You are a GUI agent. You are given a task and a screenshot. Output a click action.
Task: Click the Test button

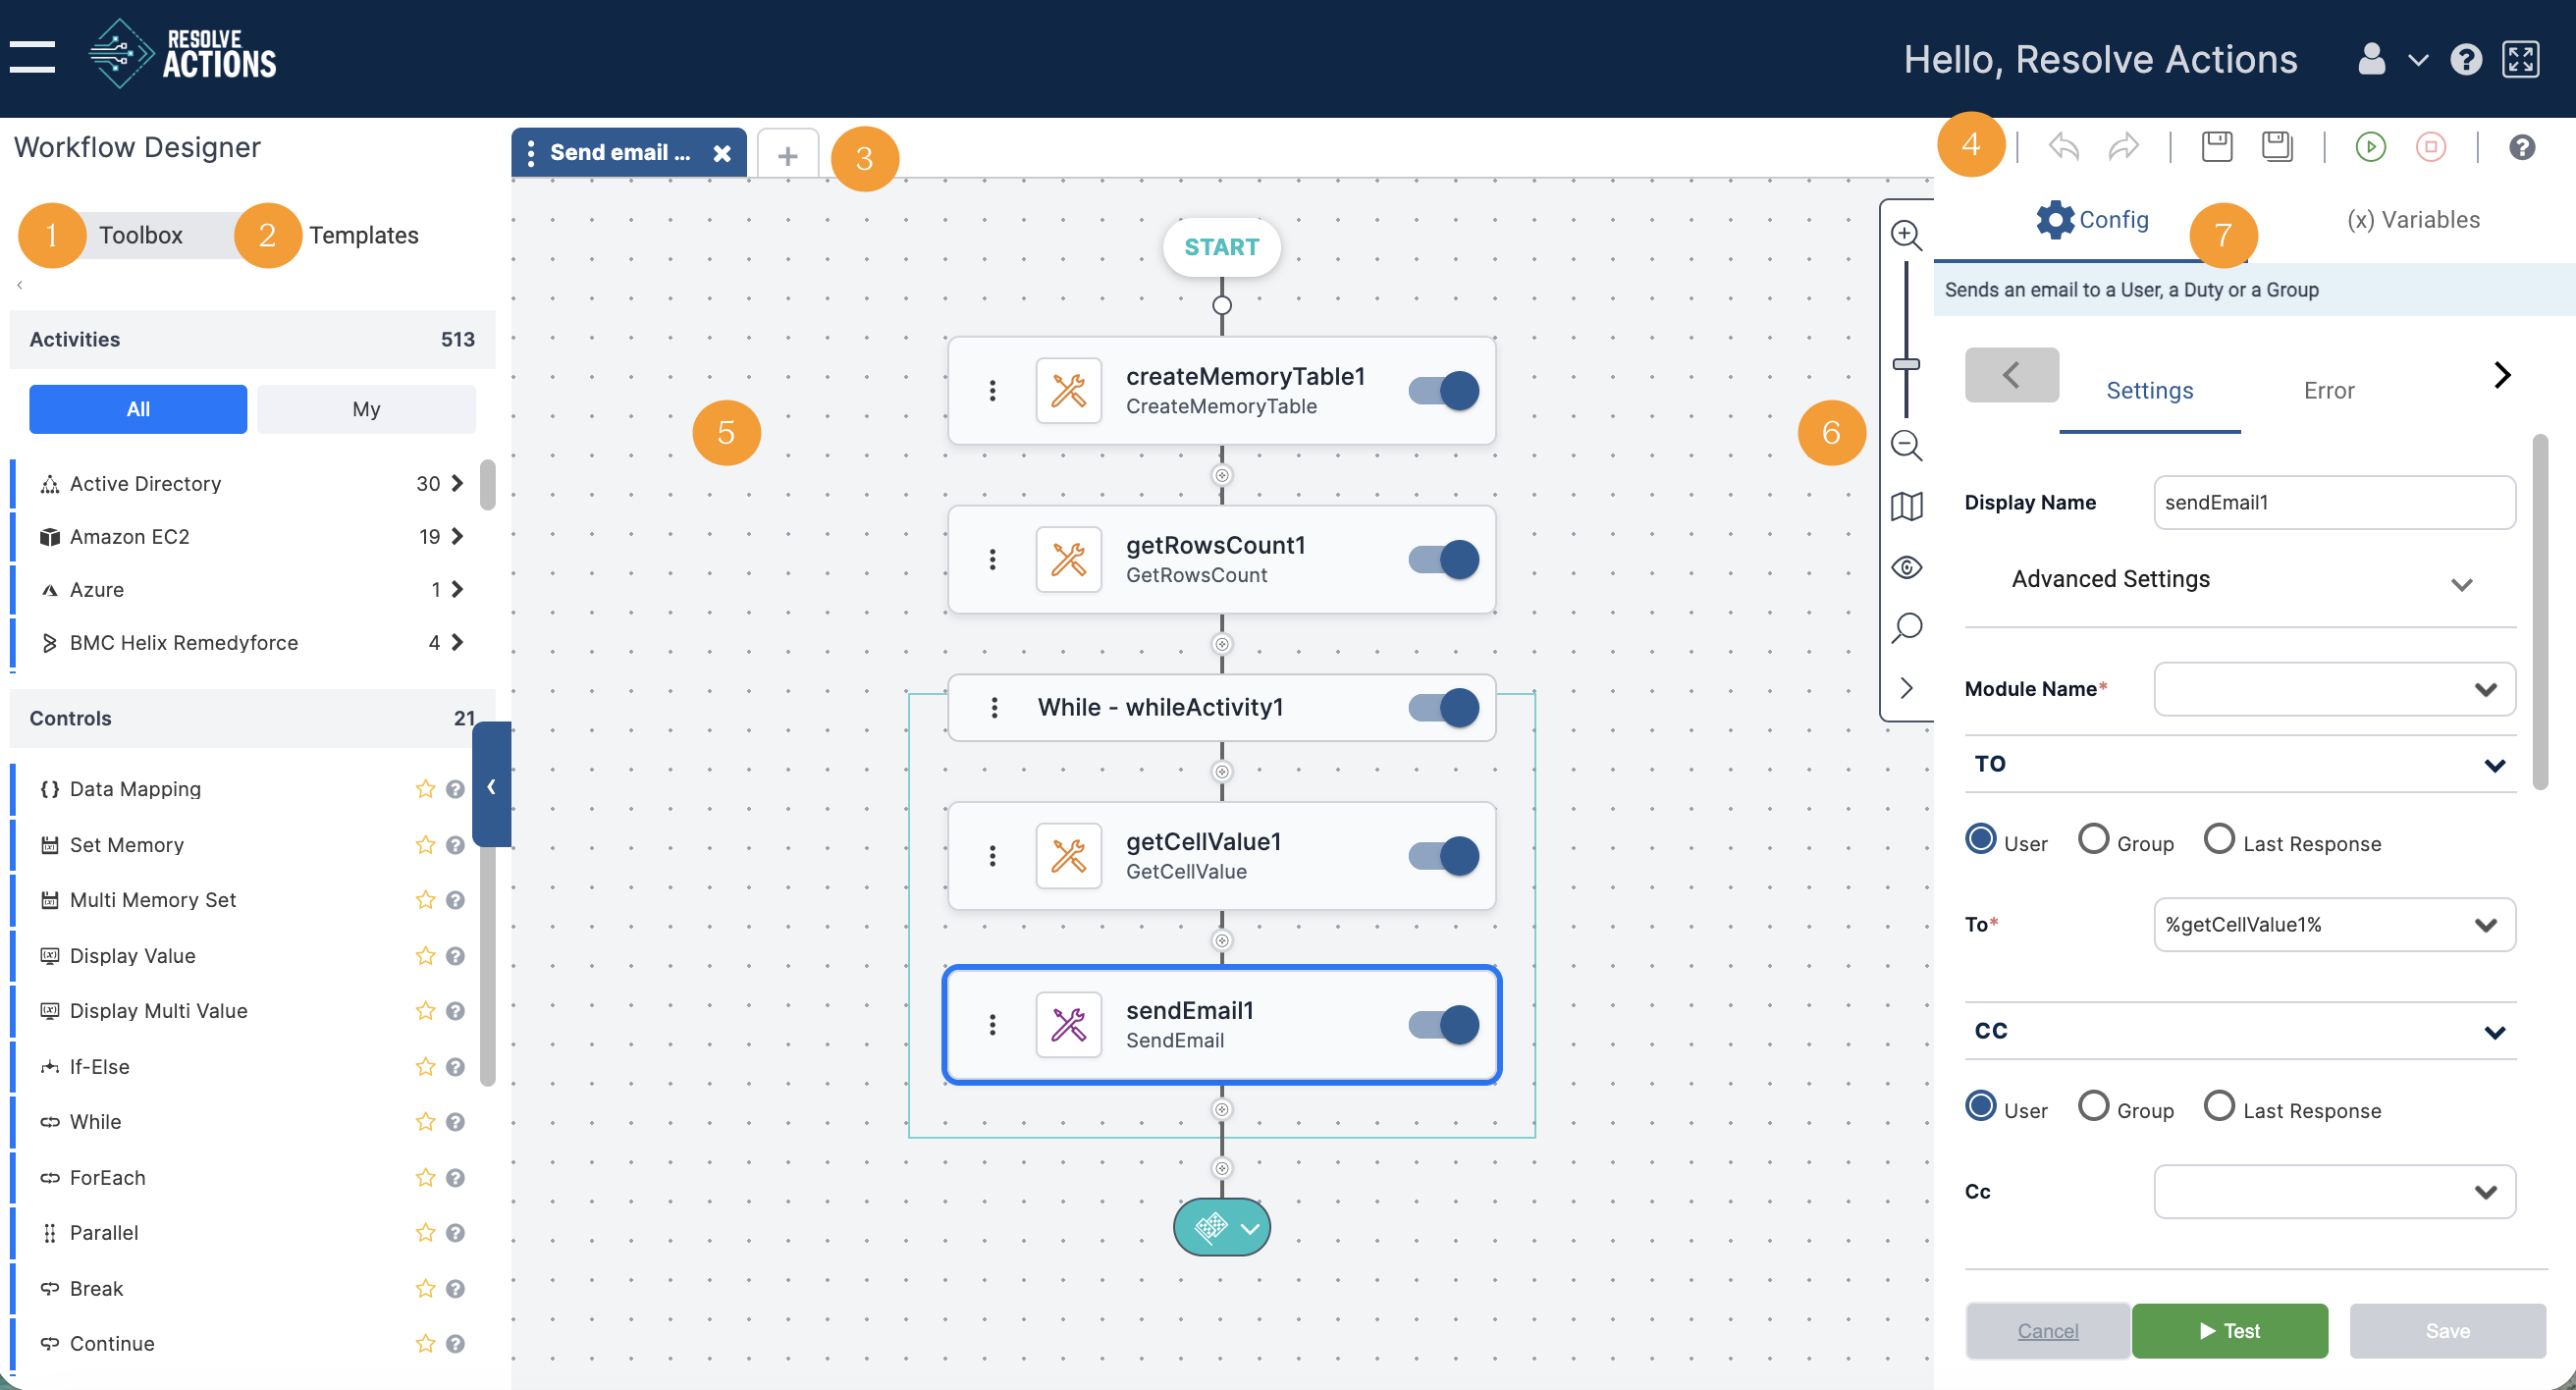[2230, 1330]
